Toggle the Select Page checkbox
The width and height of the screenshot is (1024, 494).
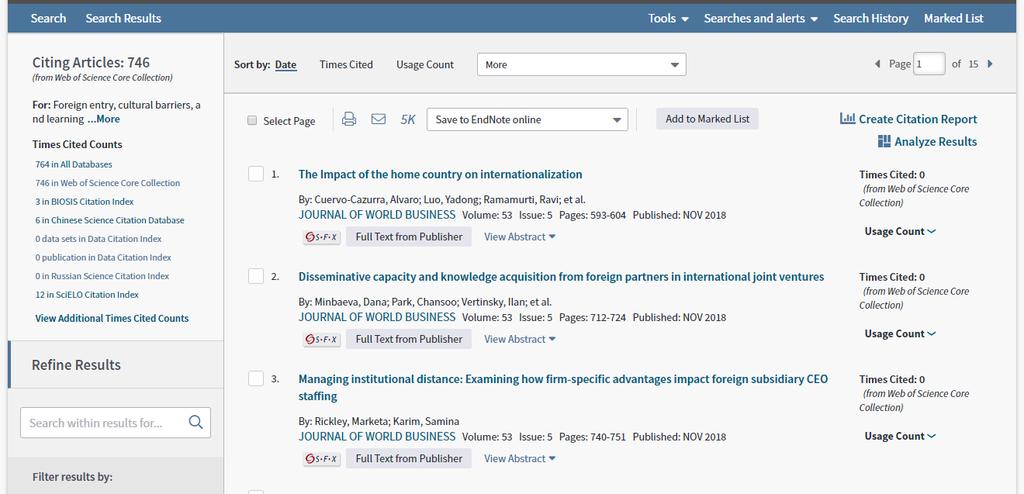click(x=252, y=120)
